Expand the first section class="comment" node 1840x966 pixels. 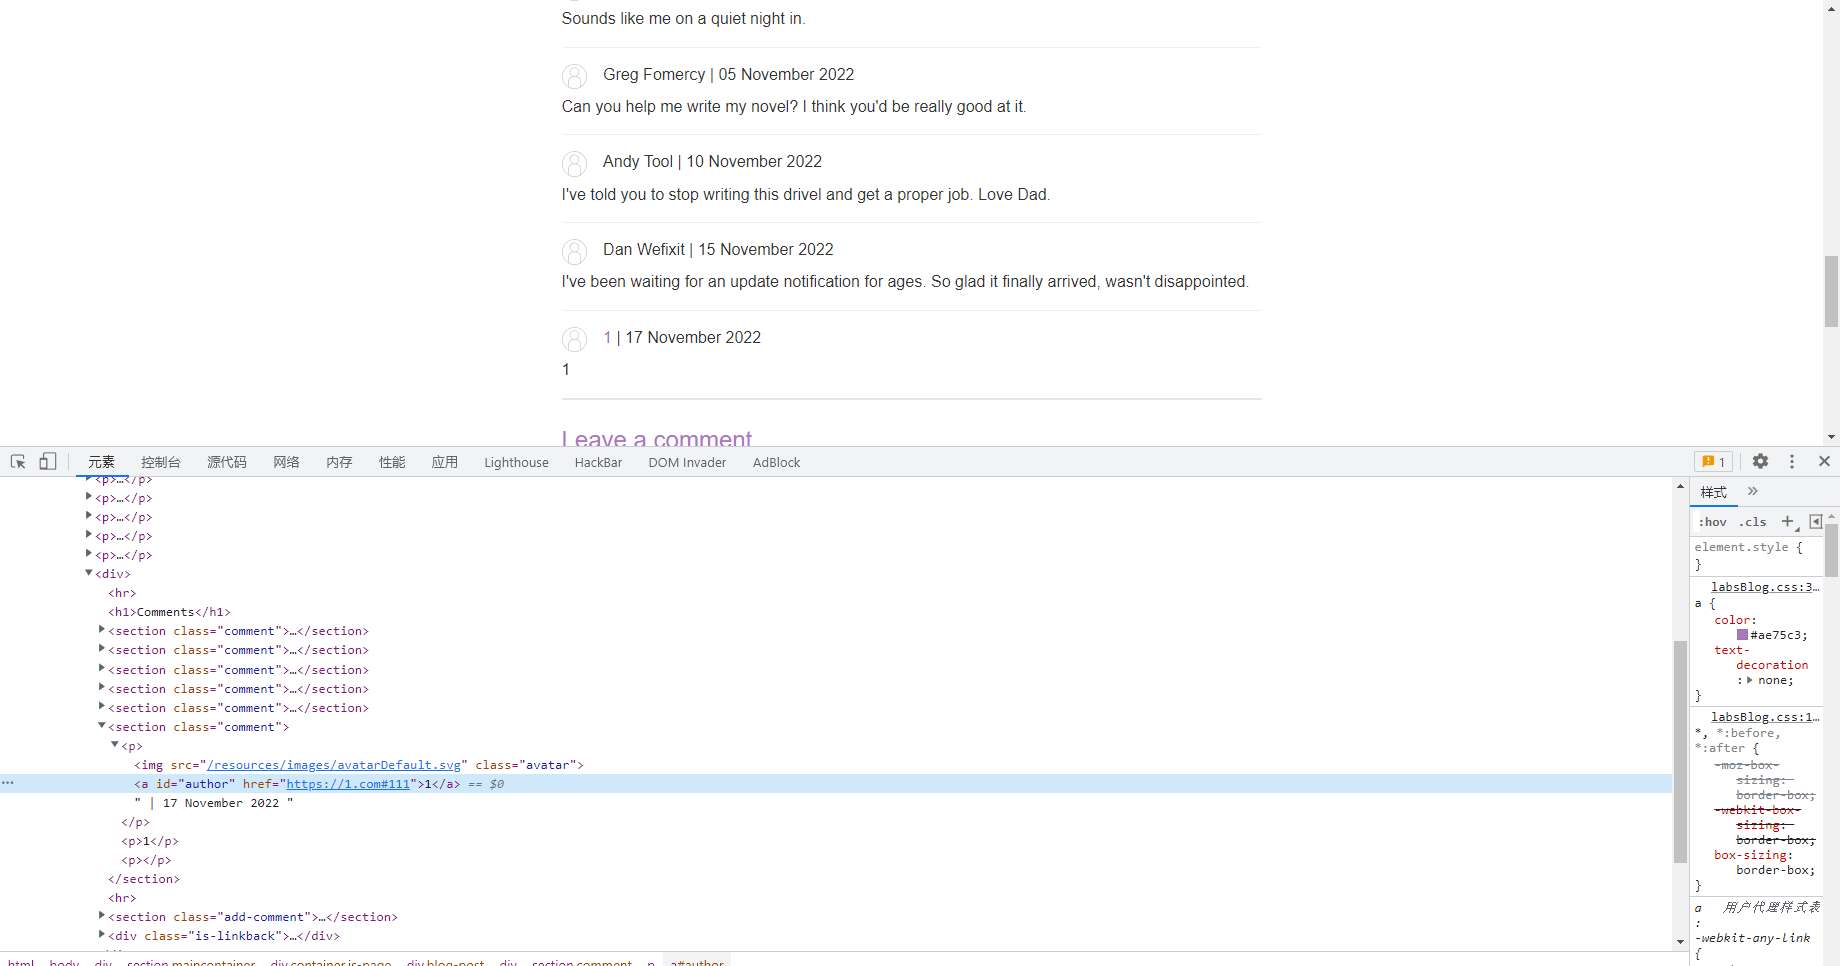pos(101,629)
